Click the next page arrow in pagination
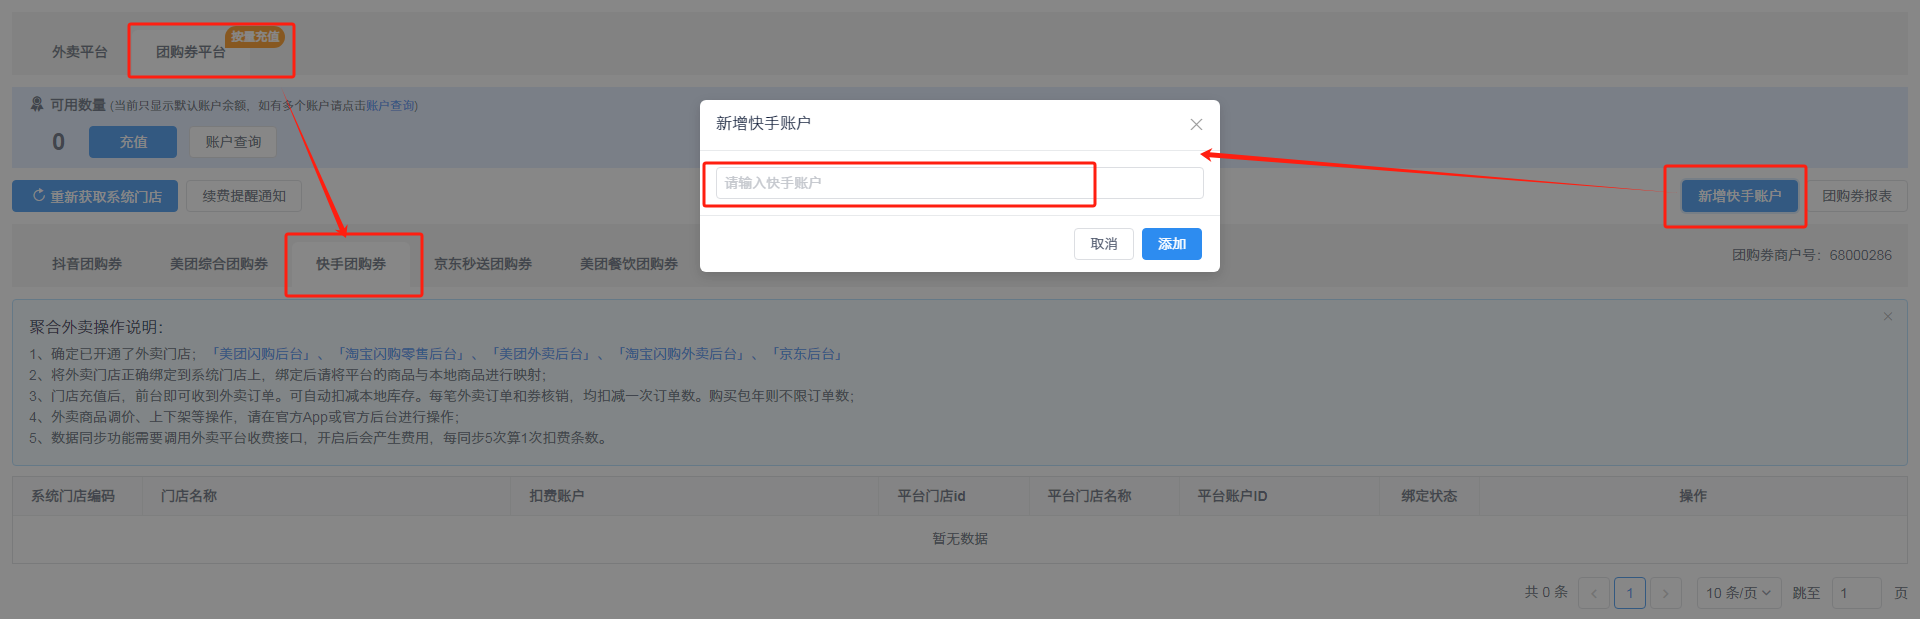1920x619 pixels. pos(1665,593)
